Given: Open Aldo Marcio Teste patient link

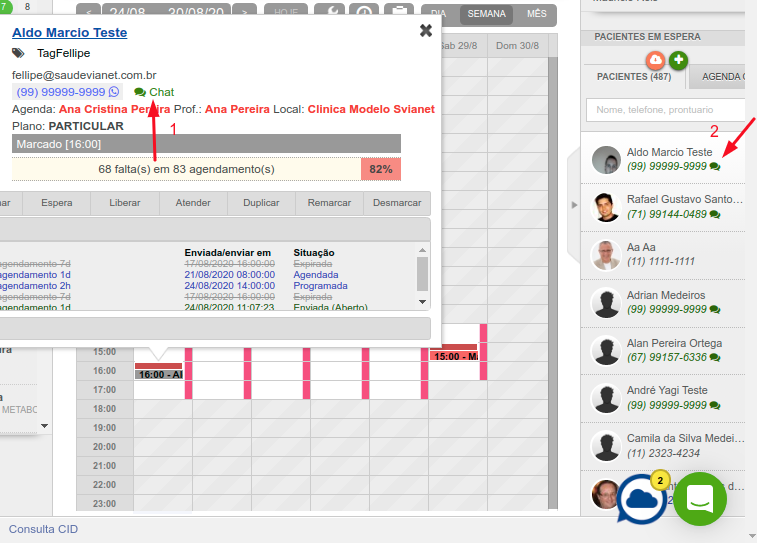Looking at the screenshot, I should [x=70, y=32].
